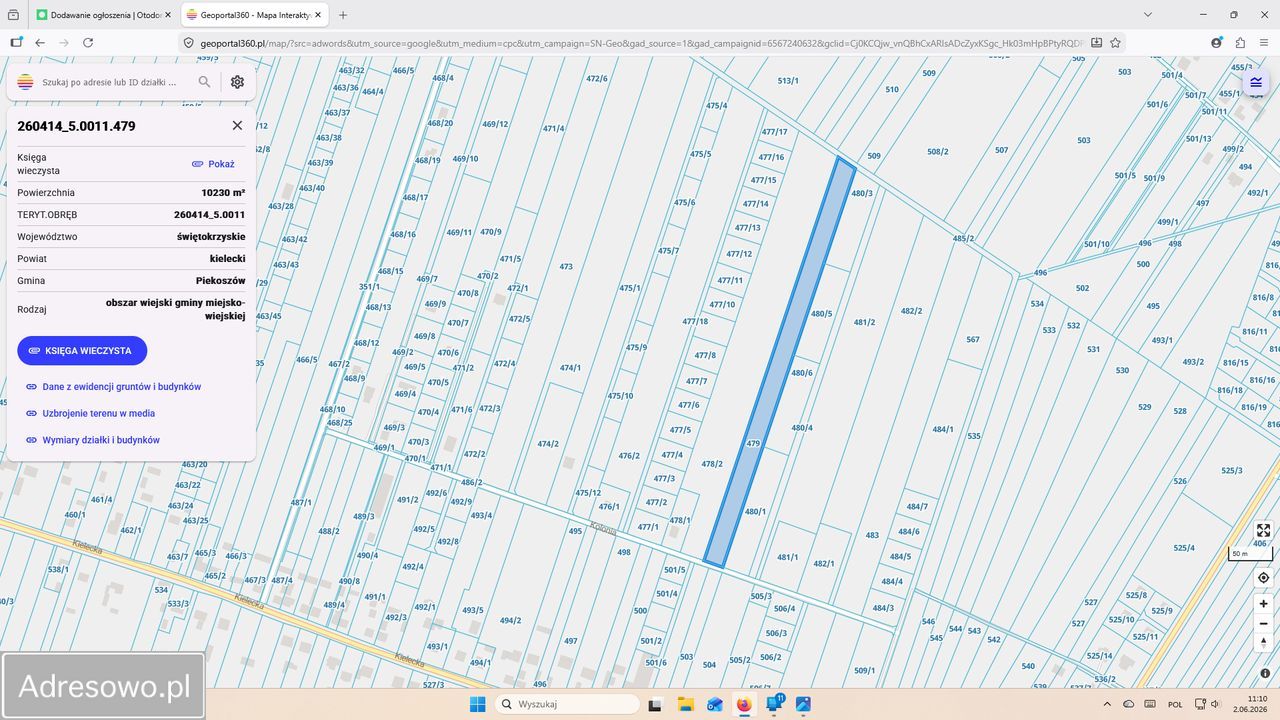Image resolution: width=1280 pixels, height=720 pixels.
Task: Open map settings gear icon
Action: pos(237,82)
